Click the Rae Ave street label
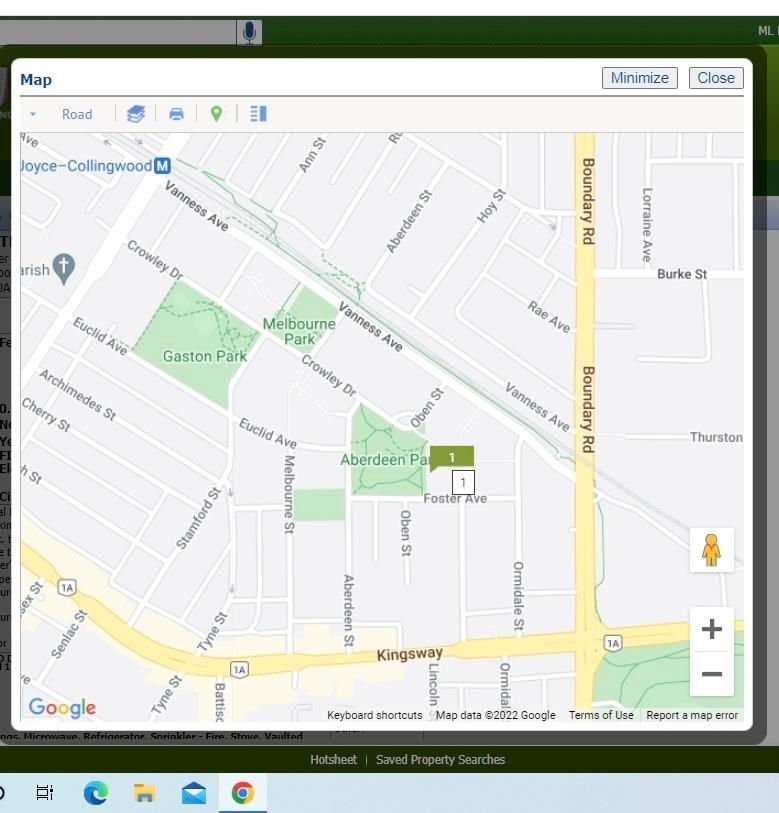 pos(549,317)
